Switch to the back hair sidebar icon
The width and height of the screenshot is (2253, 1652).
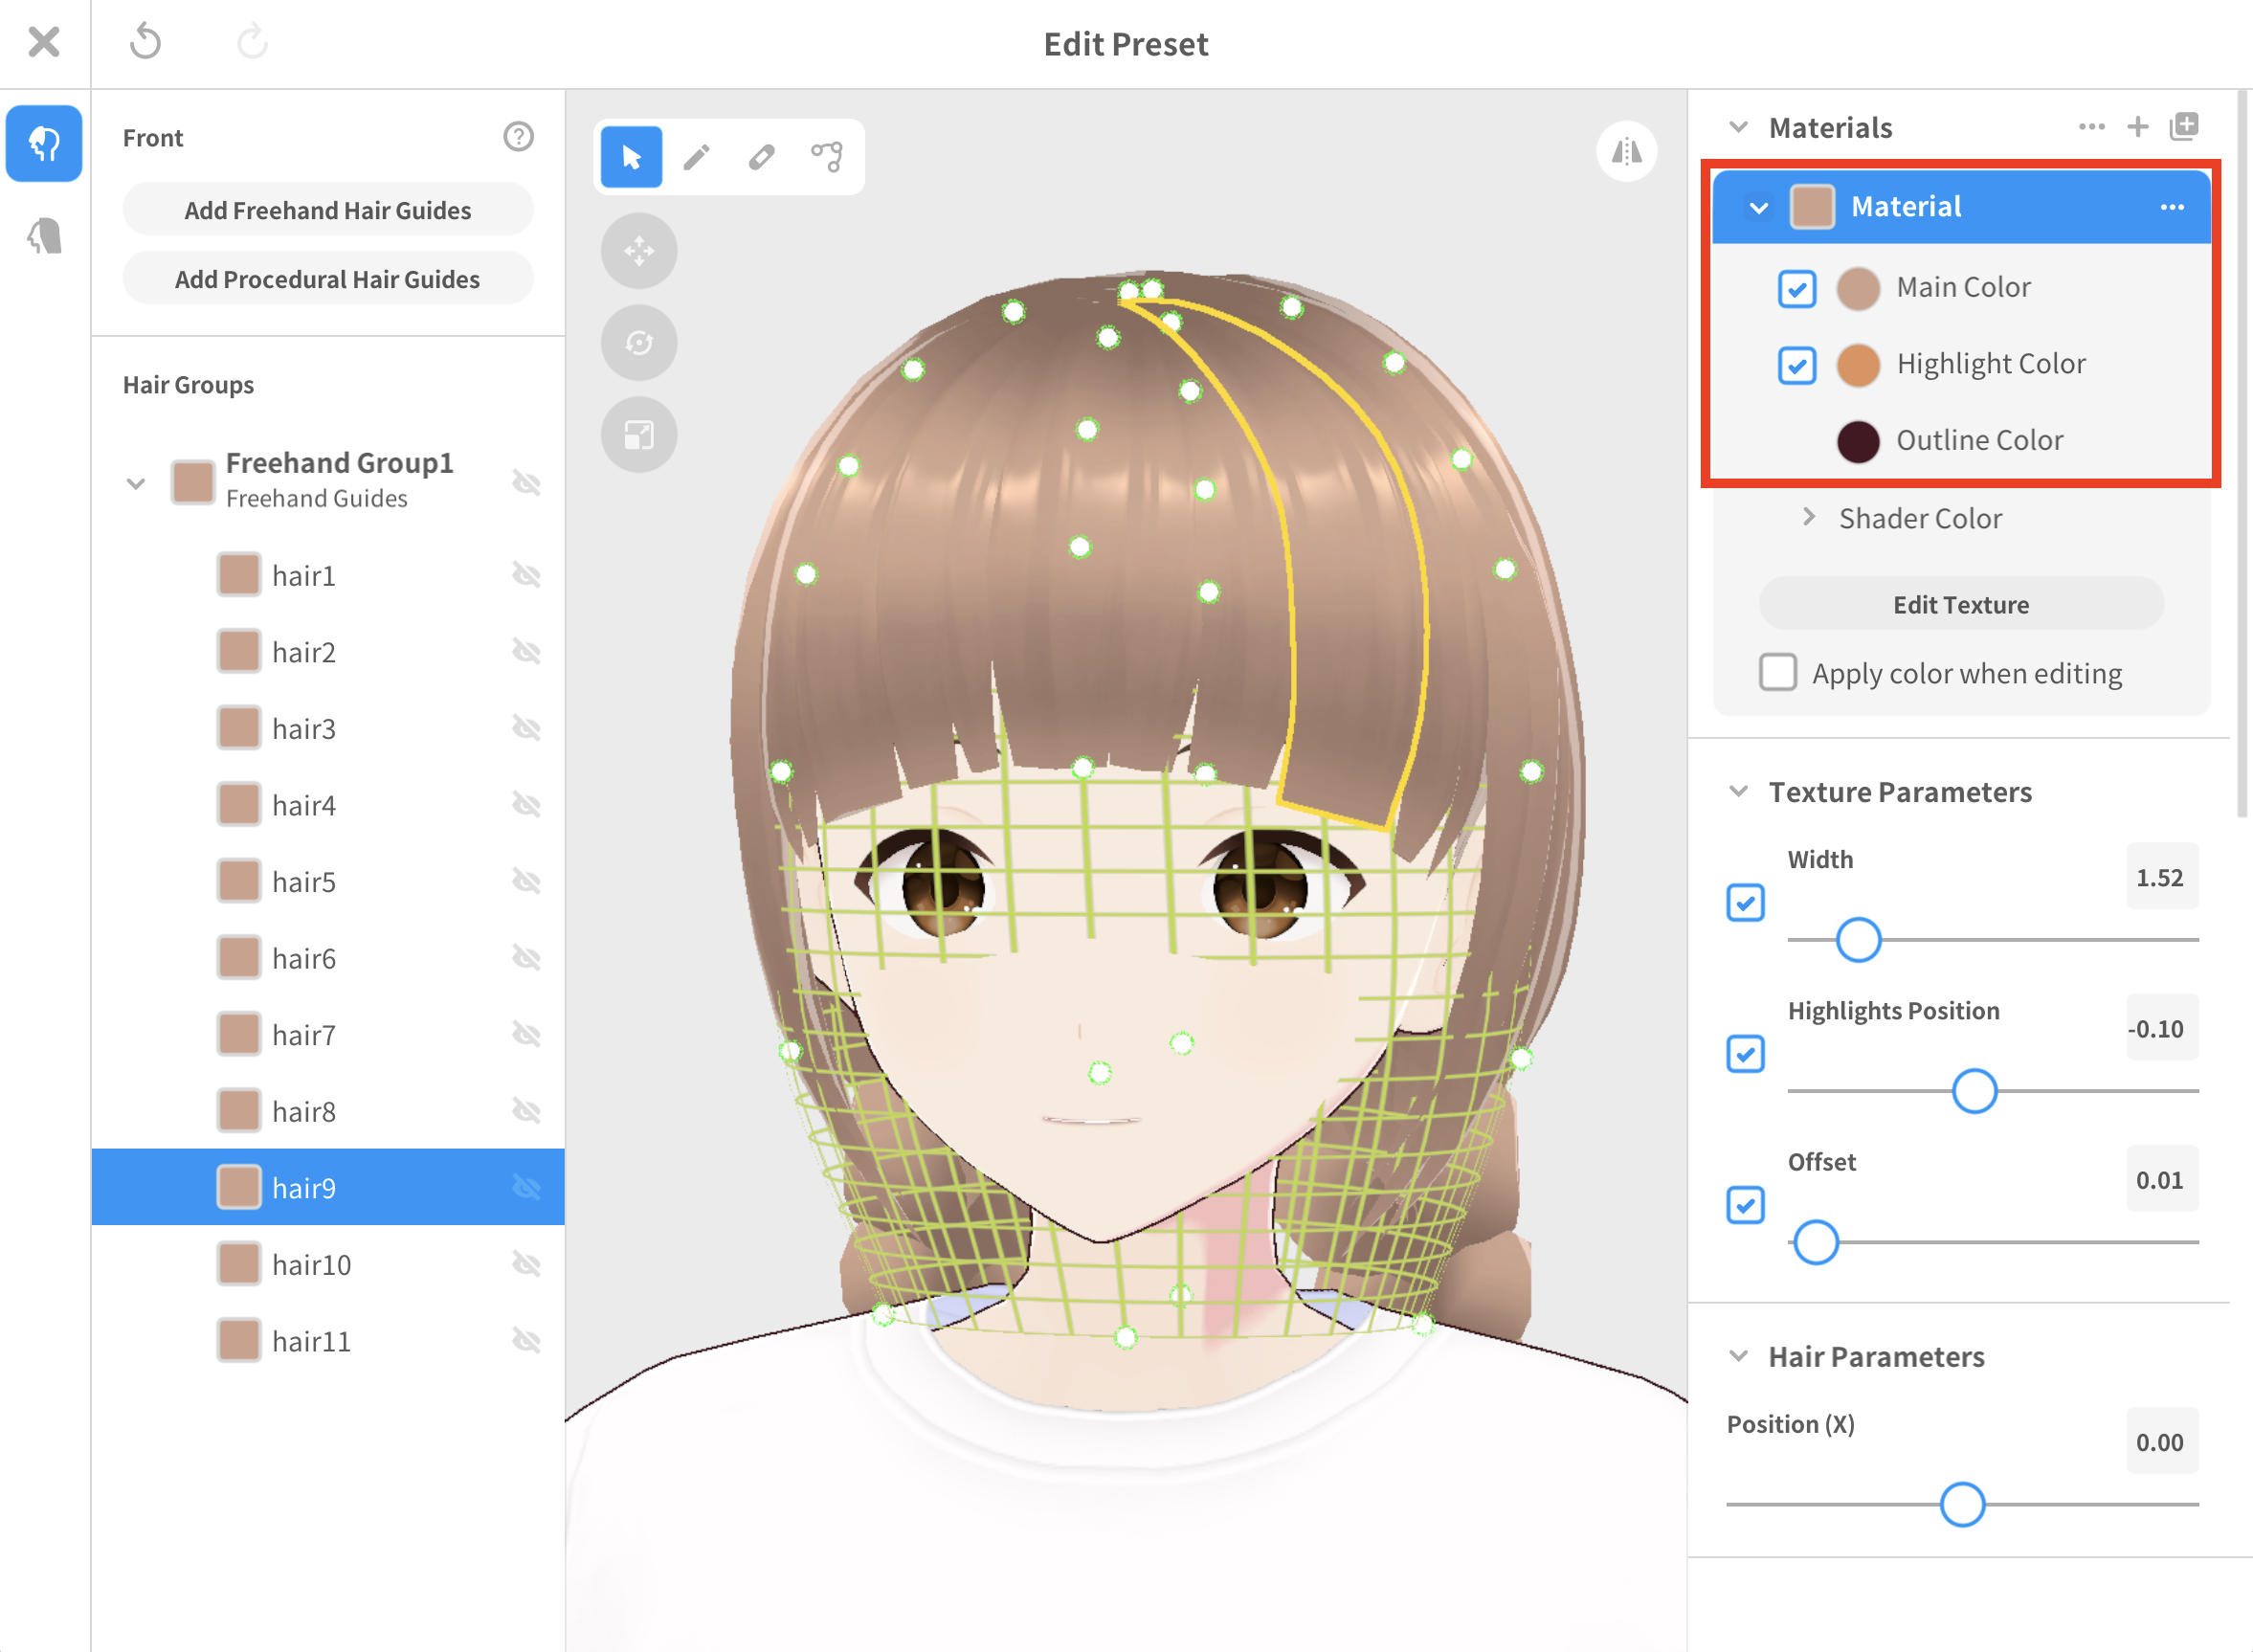(44, 237)
